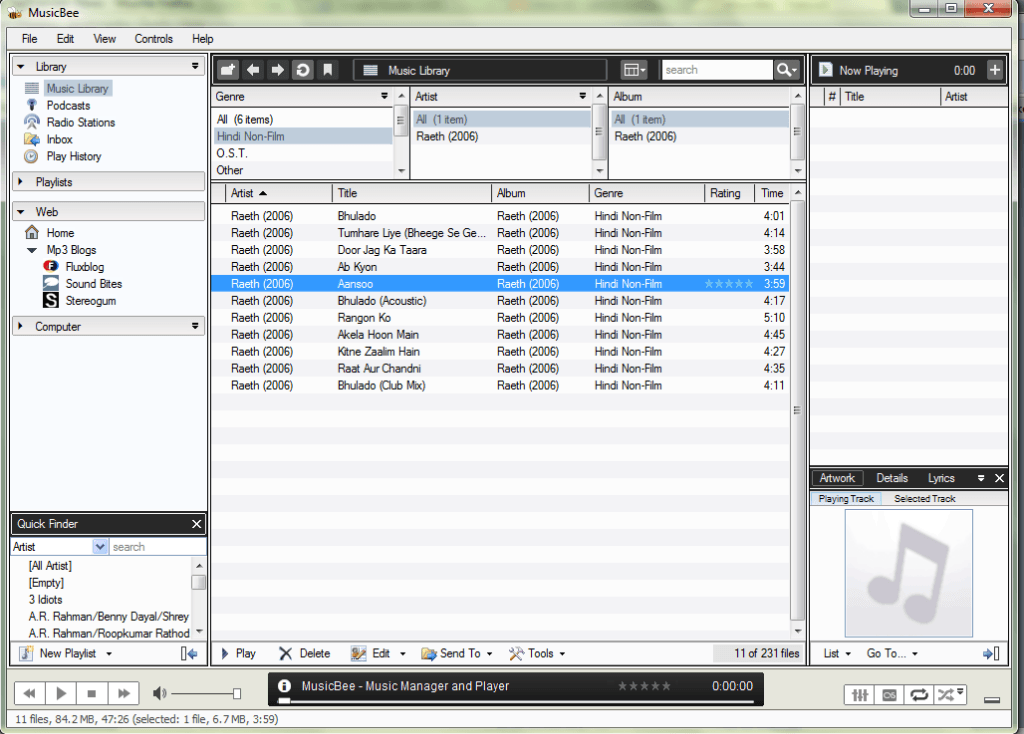Open the Quick Finder Artist dropdown
Image resolution: width=1024 pixels, height=734 pixels.
(100, 547)
